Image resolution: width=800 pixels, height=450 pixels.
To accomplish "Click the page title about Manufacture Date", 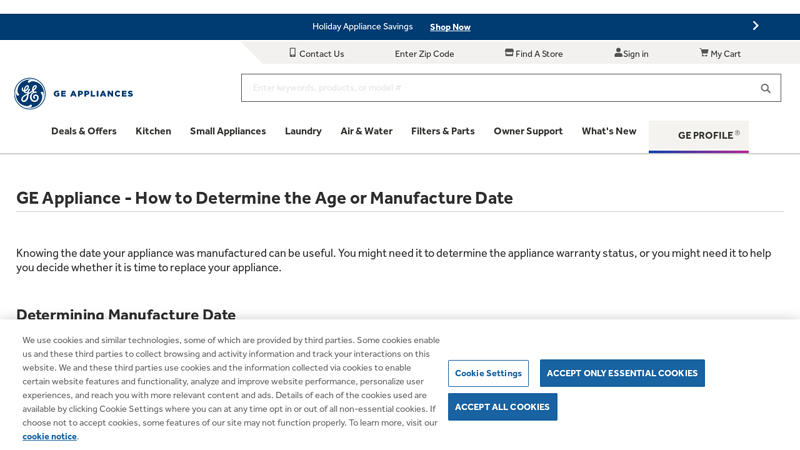I will point(264,198).
